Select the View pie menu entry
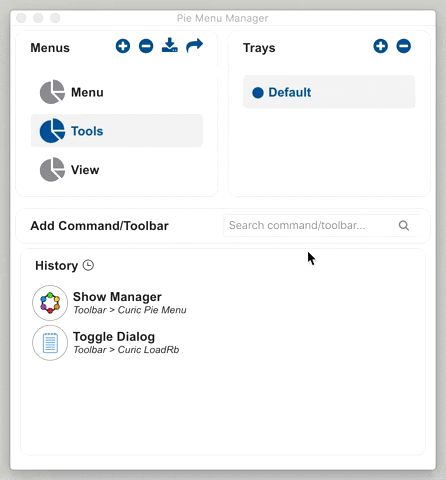The height and width of the screenshot is (480, 446). pyautogui.click(x=117, y=170)
